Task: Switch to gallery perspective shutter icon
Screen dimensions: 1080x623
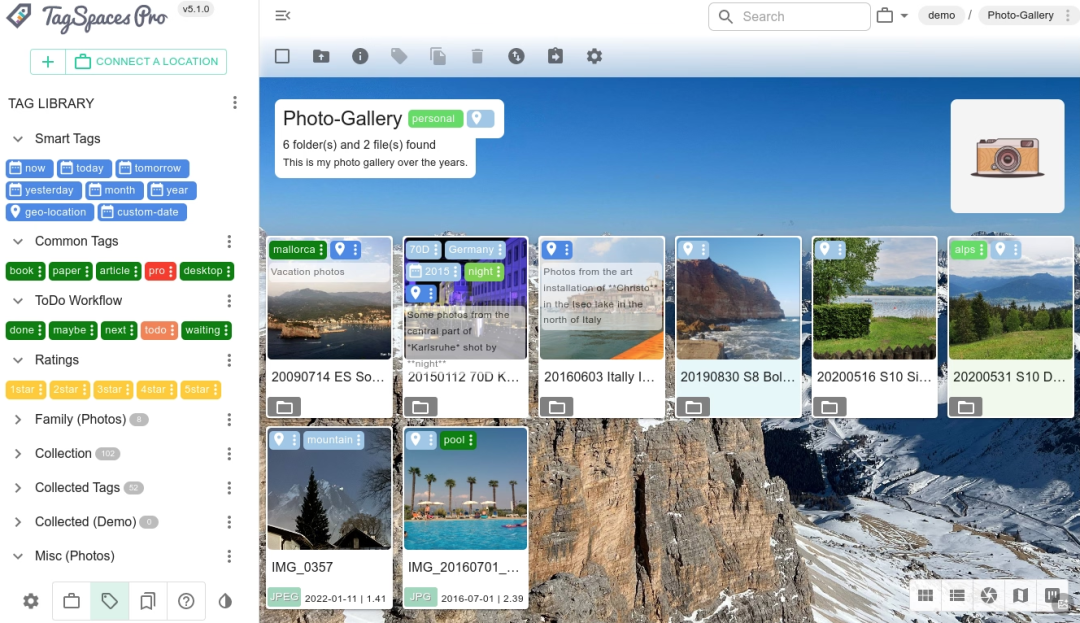Action: 988,595
